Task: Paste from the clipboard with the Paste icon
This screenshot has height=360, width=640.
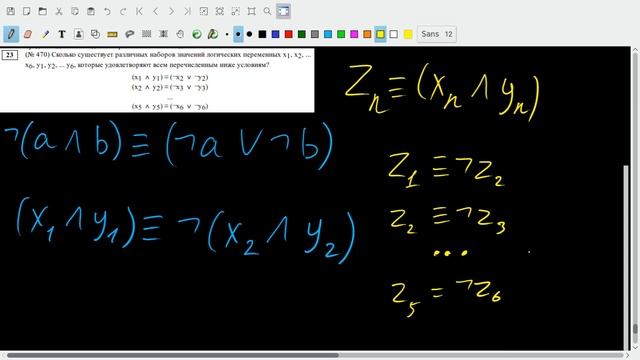Action: 91,11
